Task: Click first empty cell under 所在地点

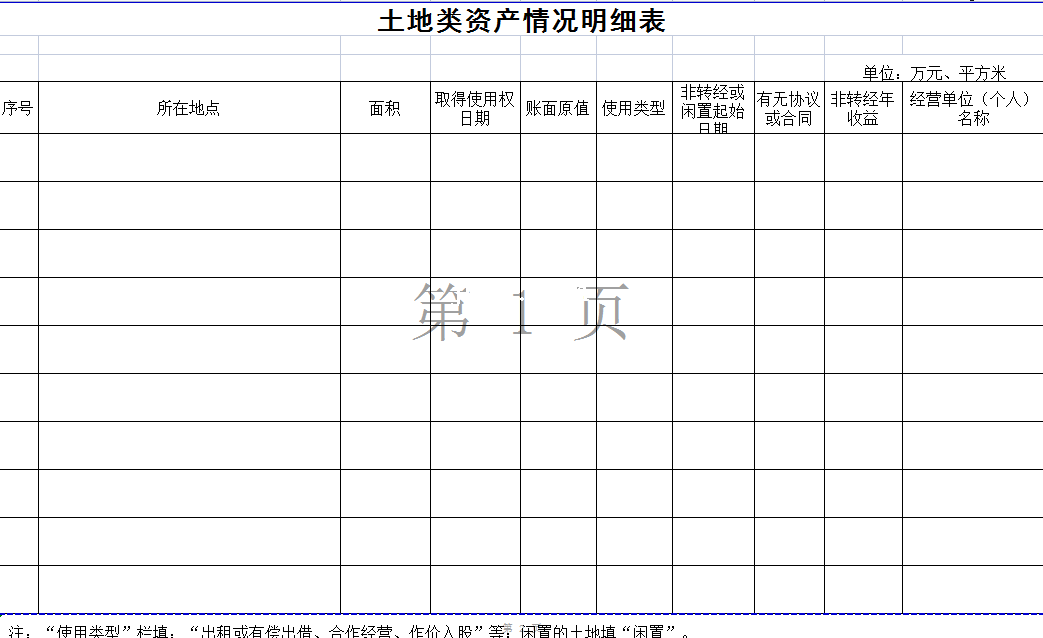Action: [189, 157]
